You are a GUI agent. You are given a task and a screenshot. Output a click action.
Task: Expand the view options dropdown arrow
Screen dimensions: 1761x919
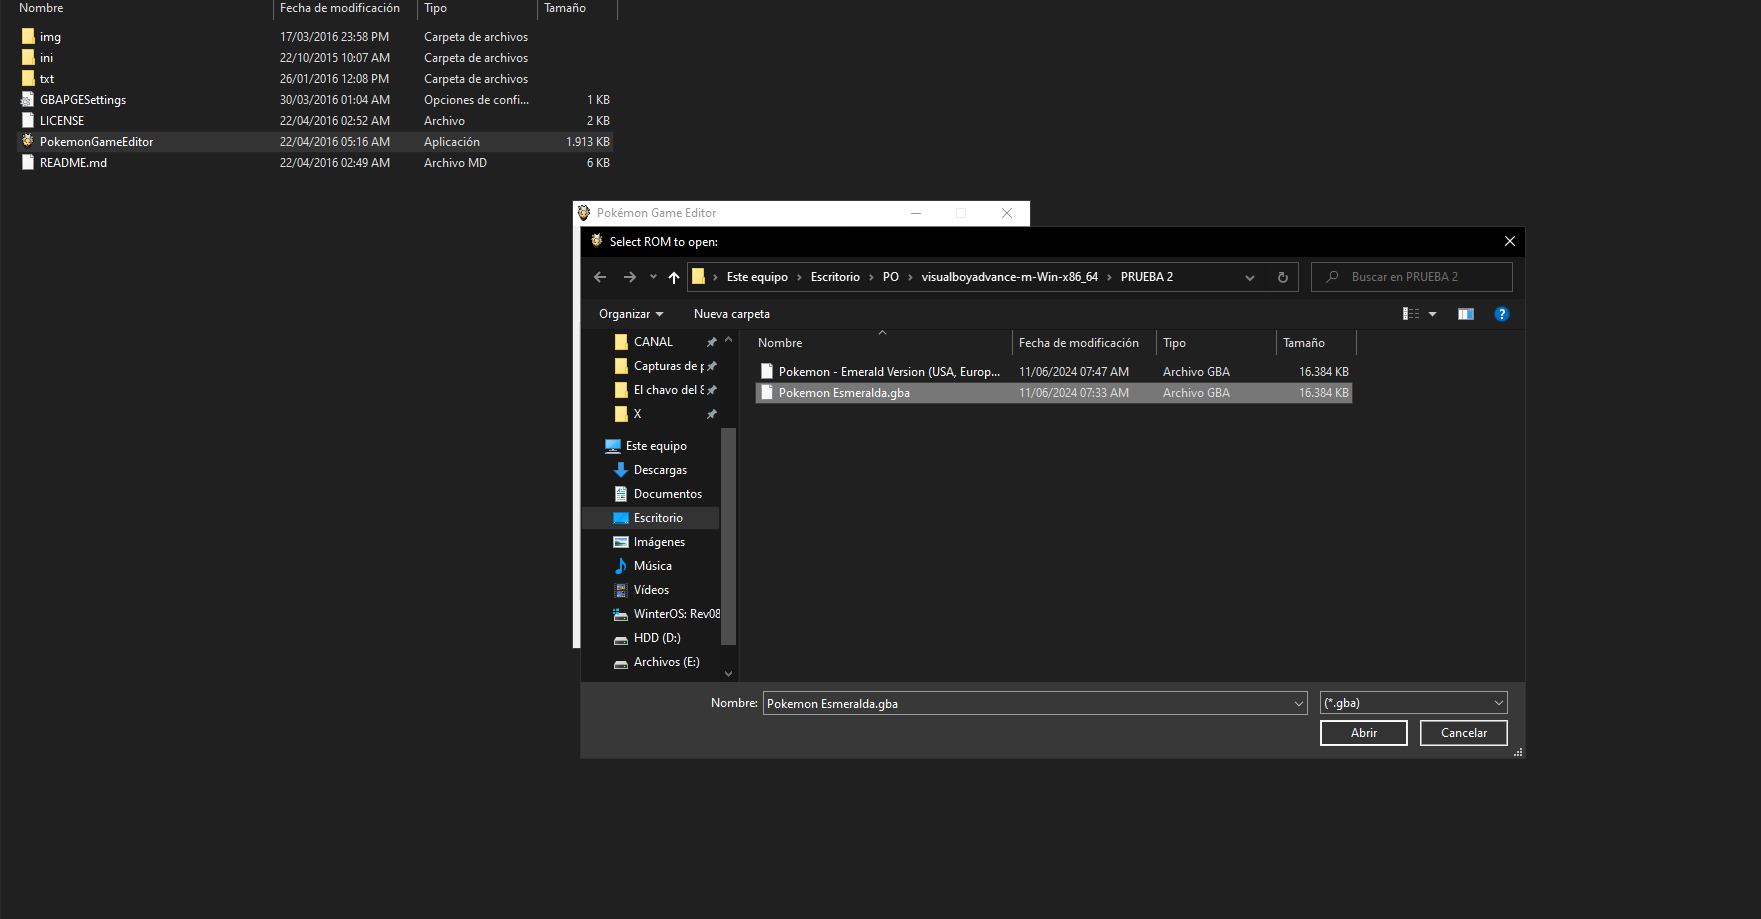point(1433,314)
